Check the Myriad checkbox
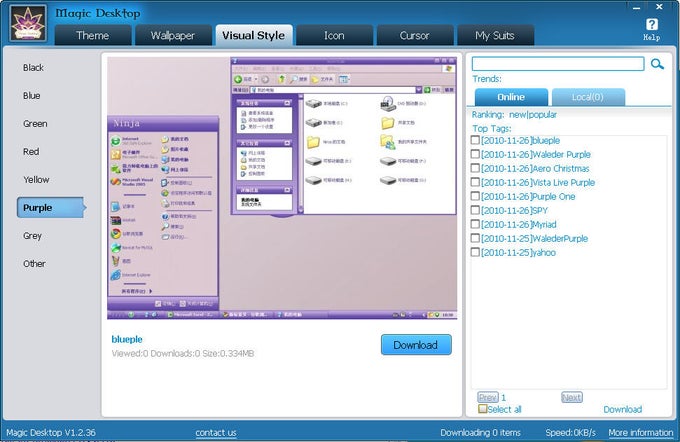The image size is (680, 442). (x=475, y=224)
